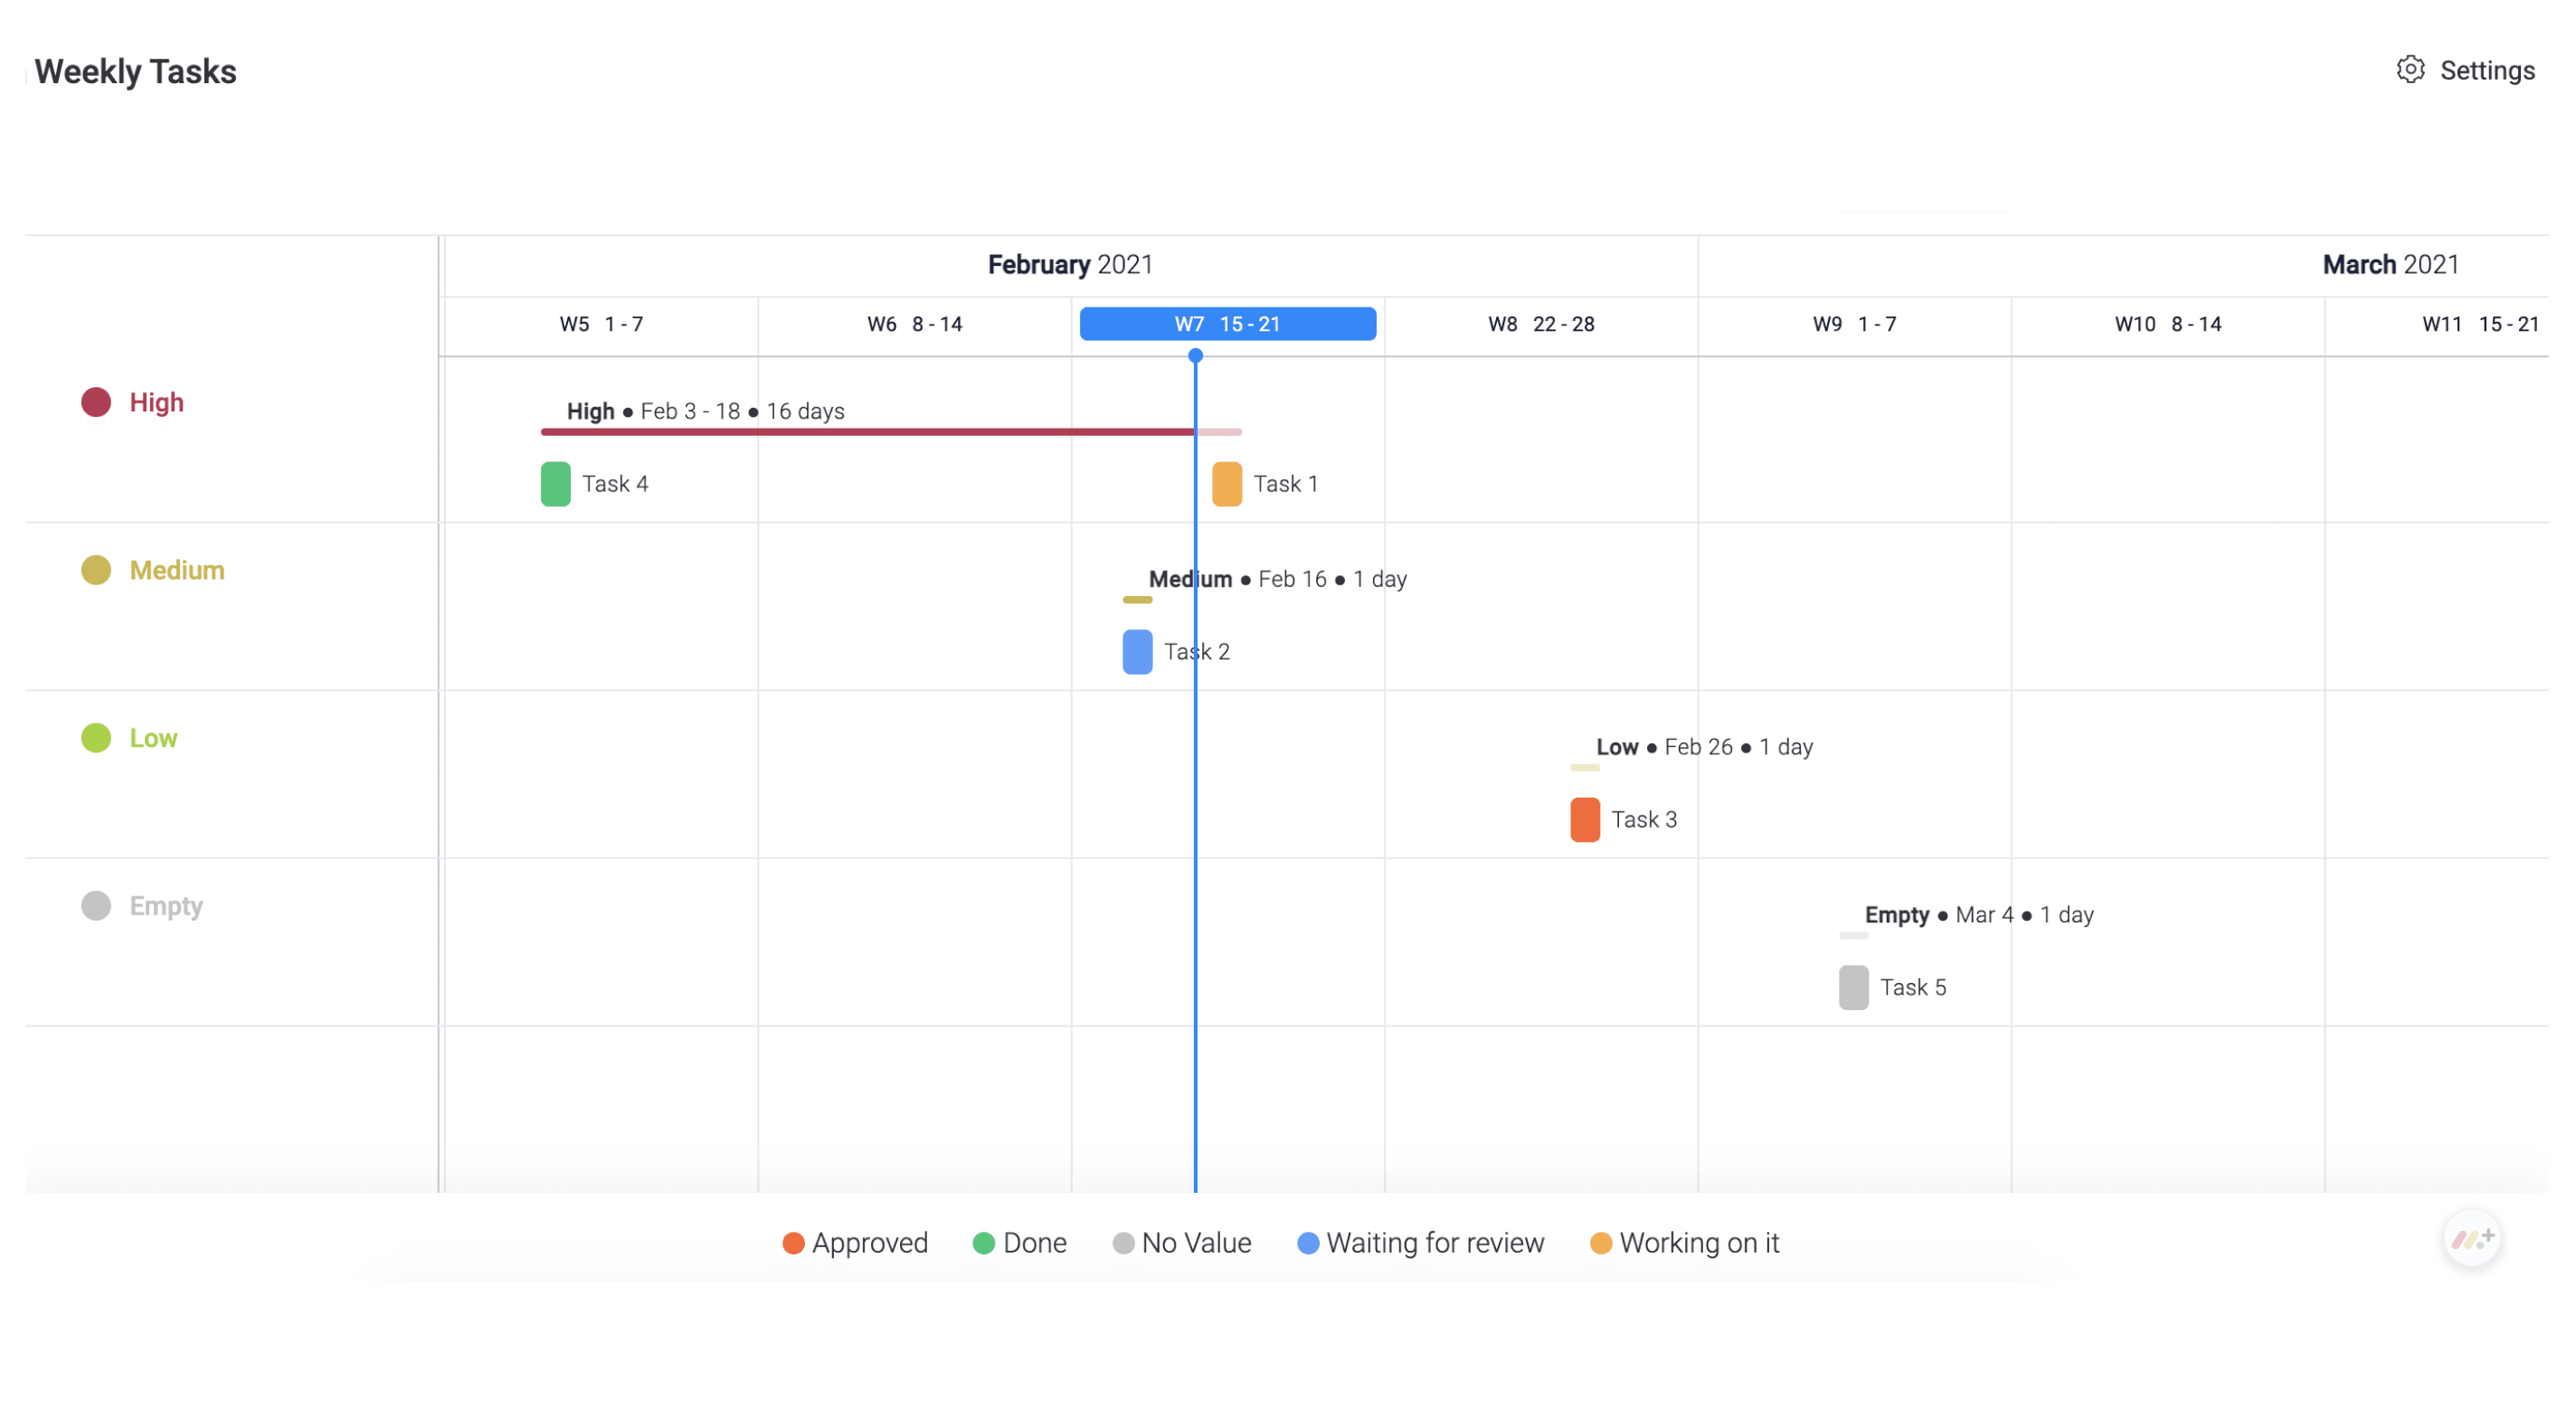Viewport: 2576px width, 1409px height.
Task: Click the floating pencil-plus widget icon
Action: [x=2472, y=1238]
